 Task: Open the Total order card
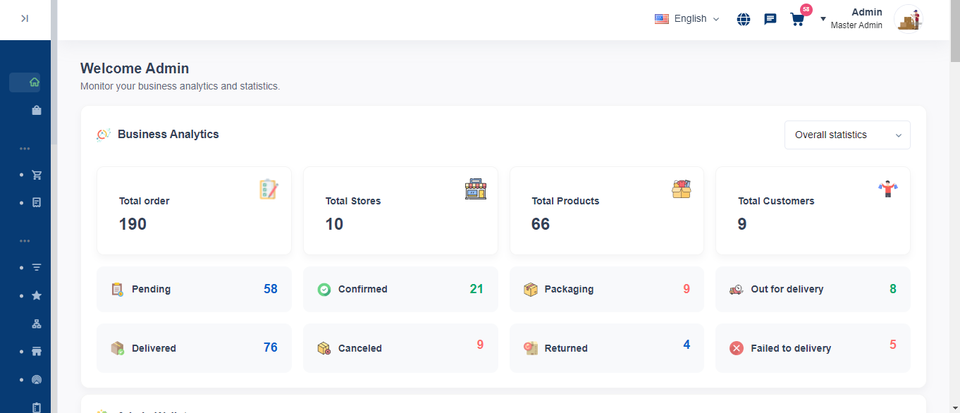(194, 210)
